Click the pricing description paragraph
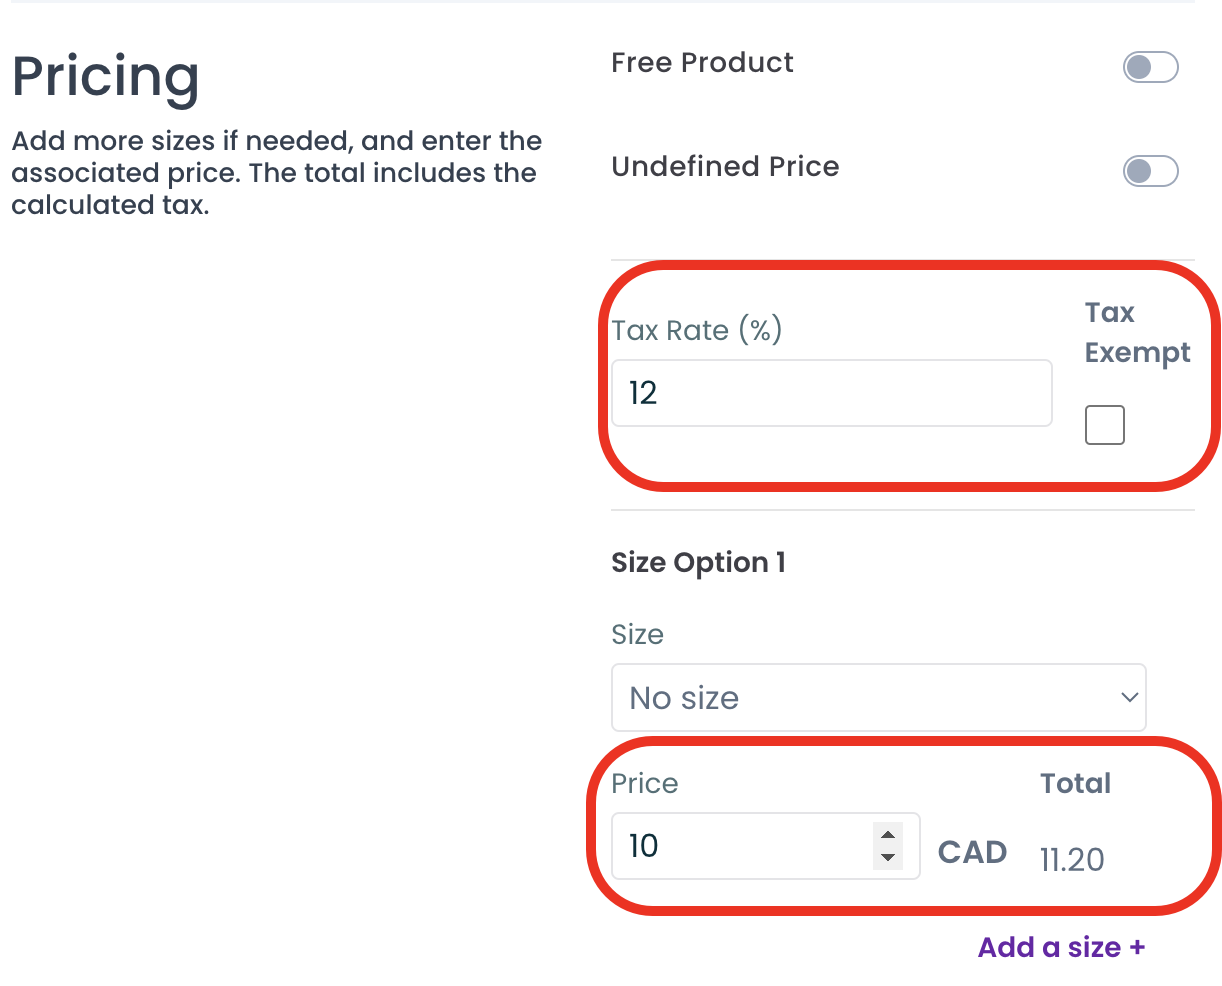Image resolution: width=1222 pixels, height=986 pixels. click(x=276, y=173)
